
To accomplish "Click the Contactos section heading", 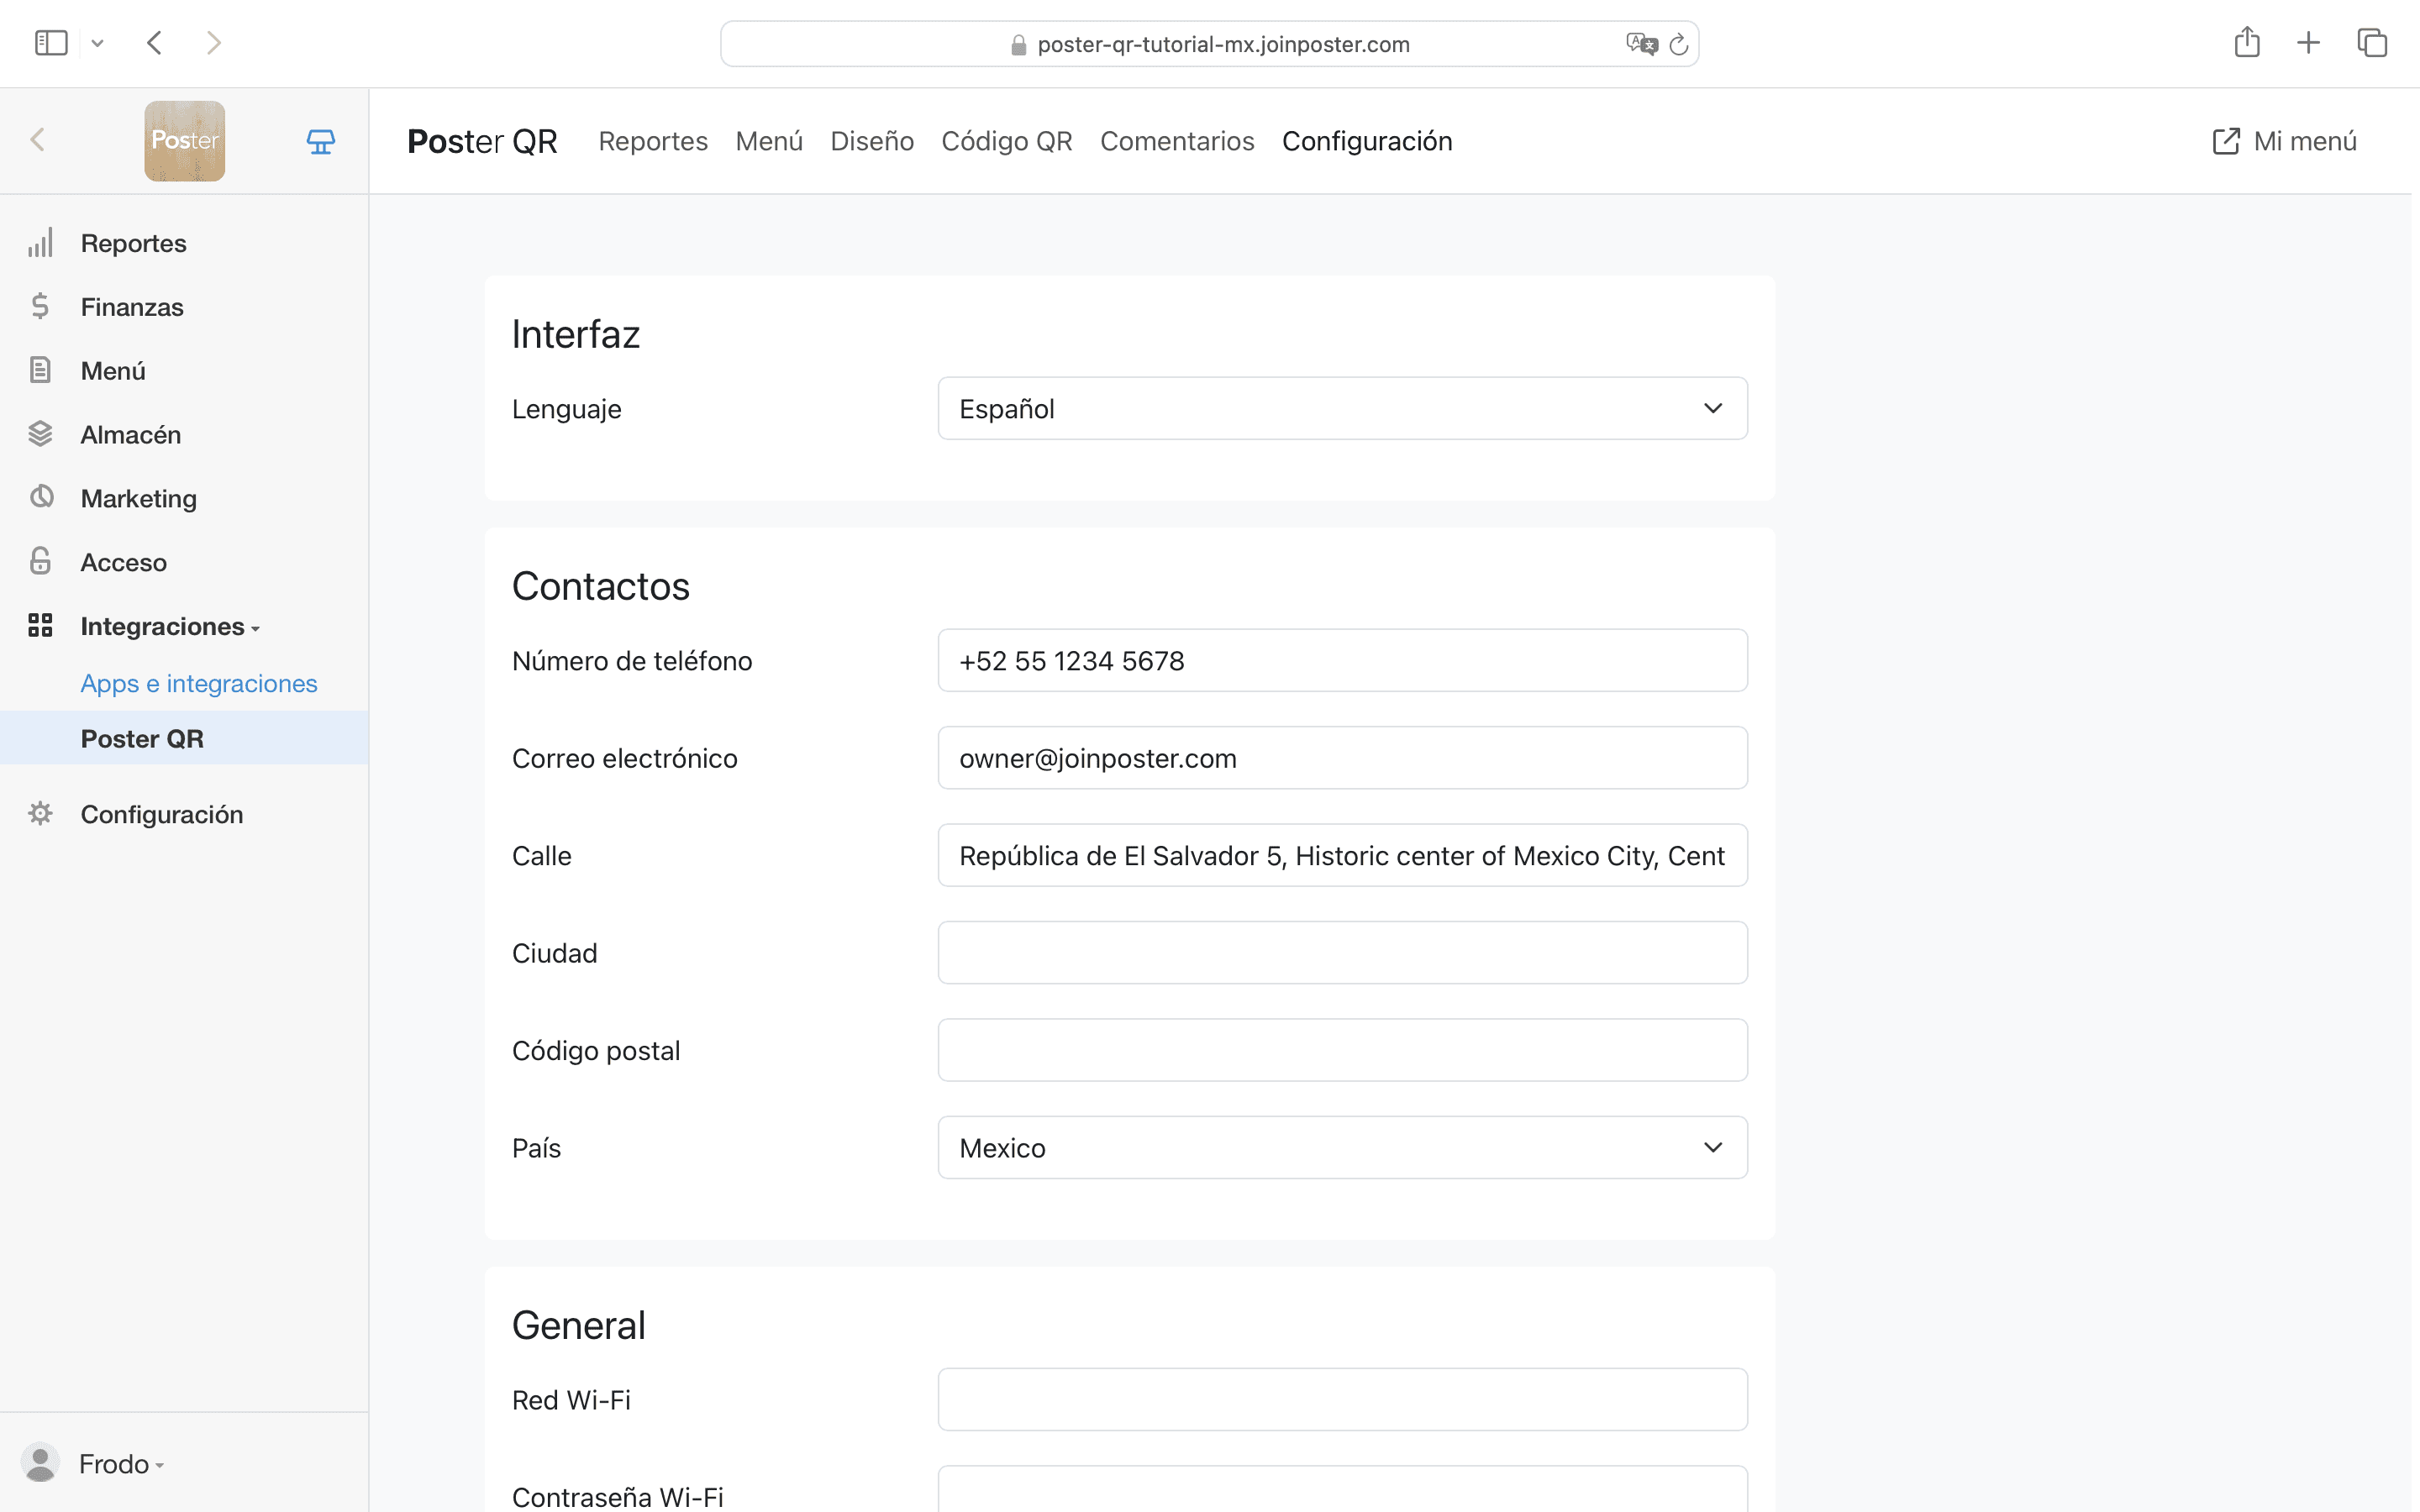I will pos(601,586).
